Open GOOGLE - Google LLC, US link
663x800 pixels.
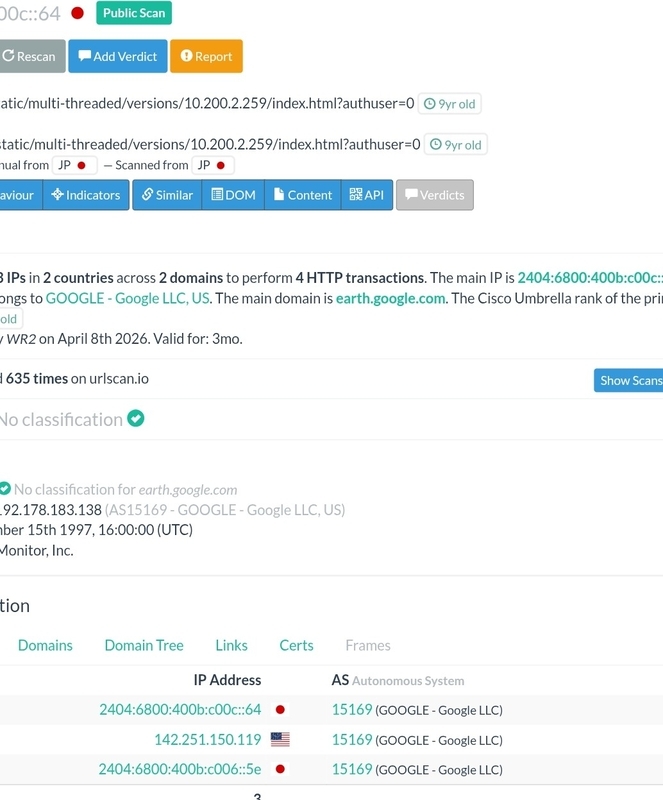tap(128, 298)
